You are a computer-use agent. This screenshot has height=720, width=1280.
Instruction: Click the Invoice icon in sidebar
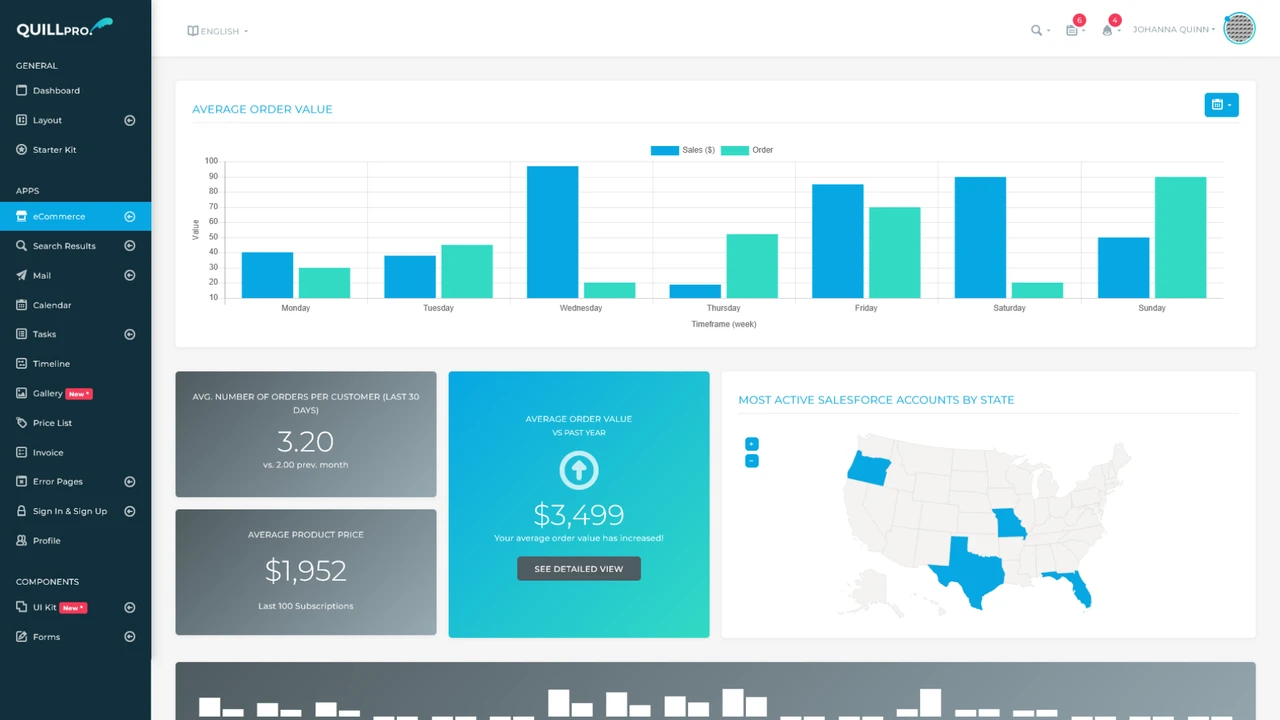coord(22,452)
